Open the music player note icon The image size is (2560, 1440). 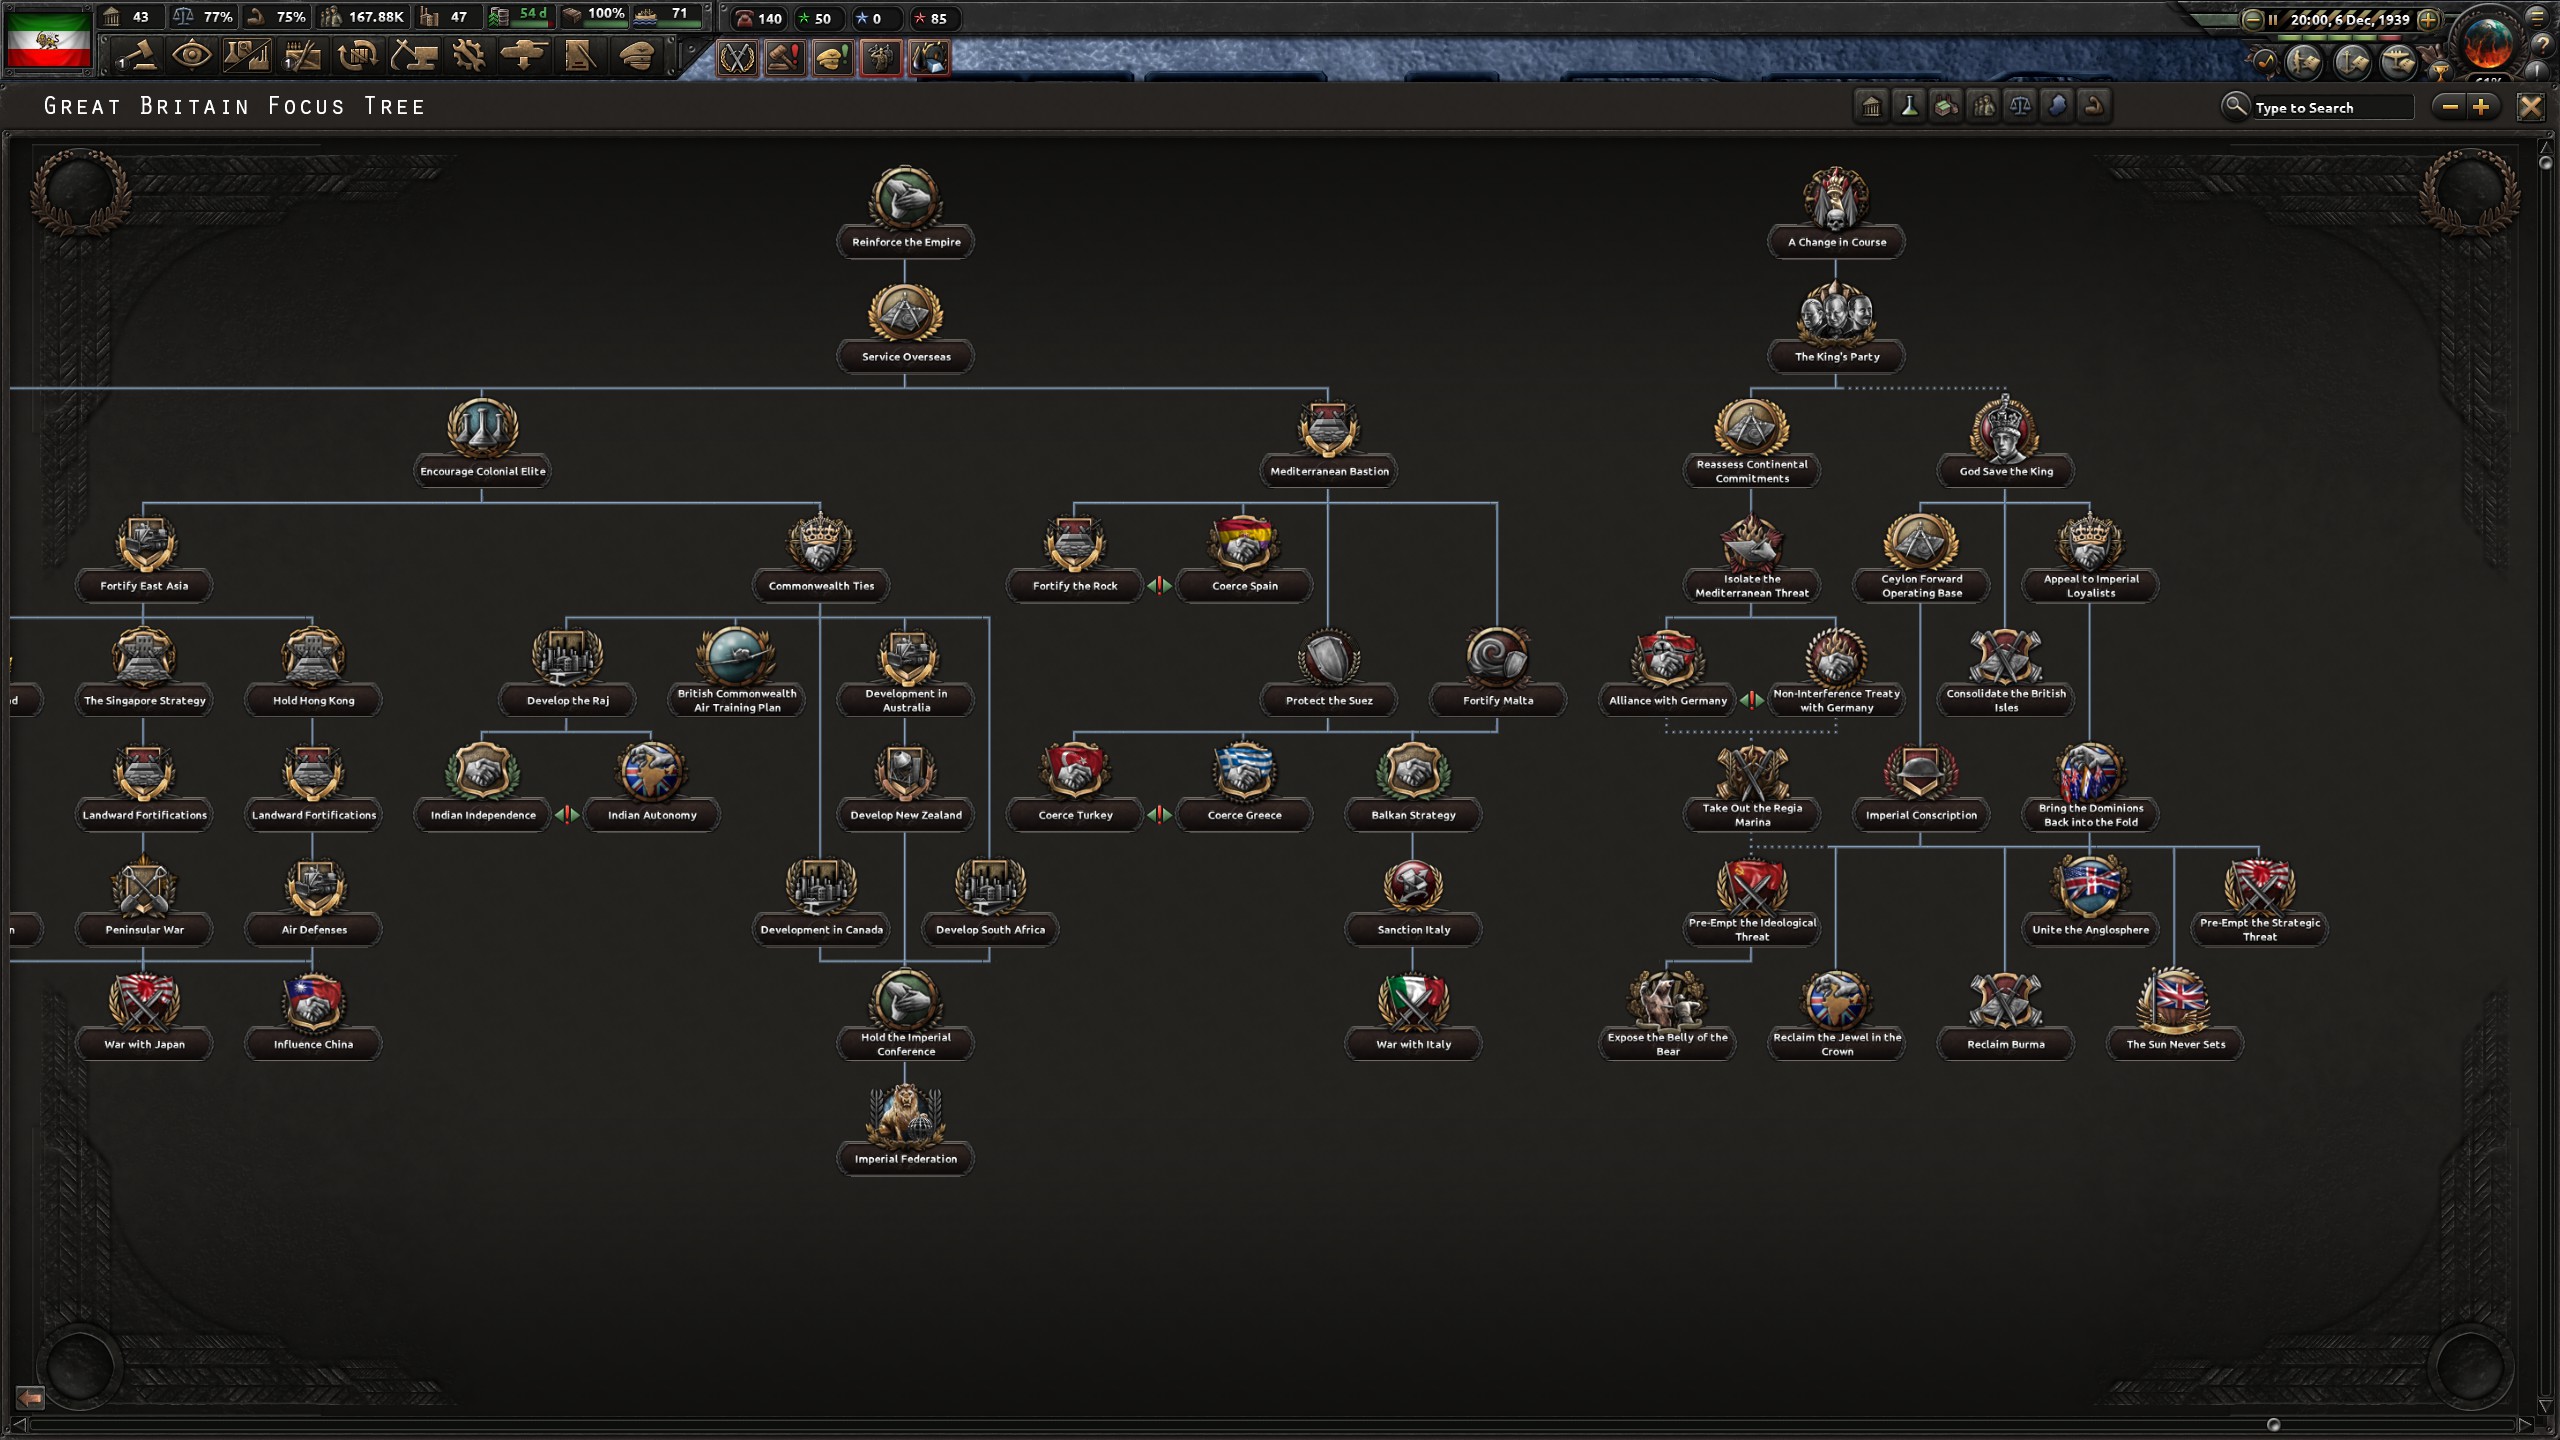pyautogui.click(x=2264, y=62)
